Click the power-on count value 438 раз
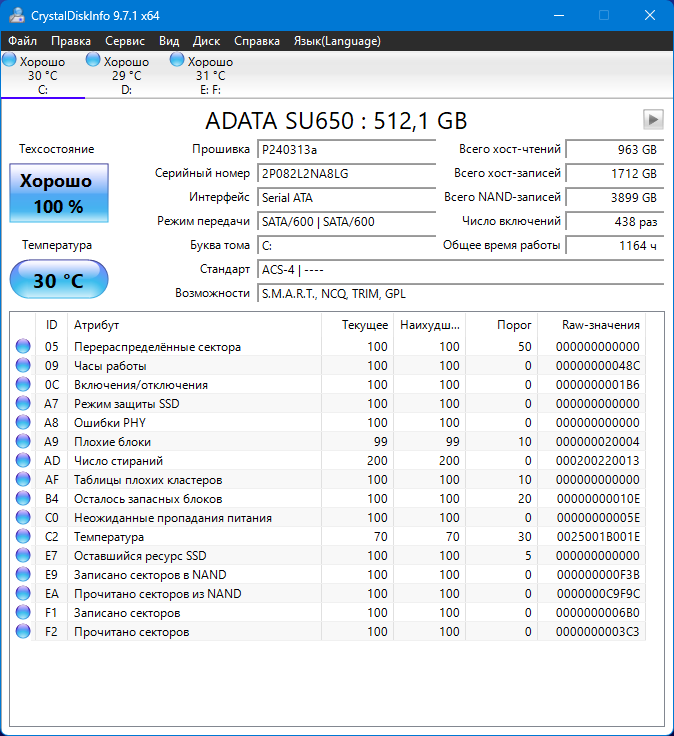Screen dimensions: 674x736 (614, 222)
